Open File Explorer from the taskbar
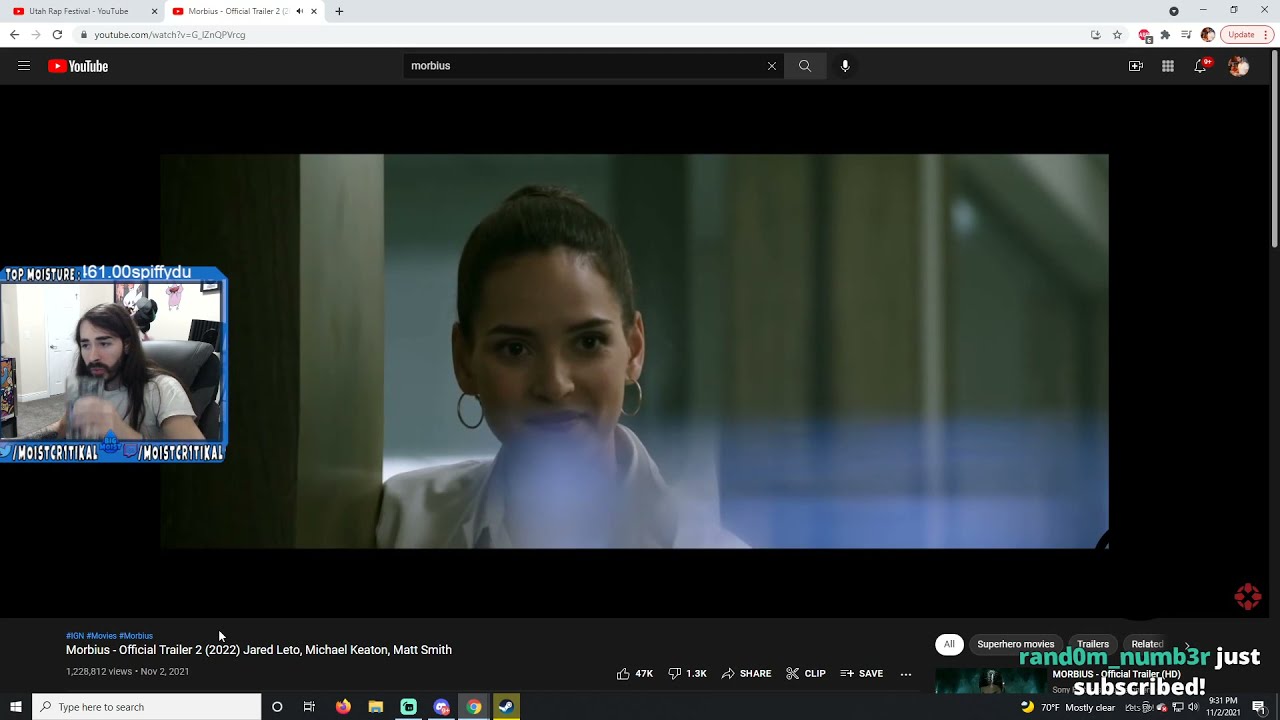The width and height of the screenshot is (1280, 720). pyautogui.click(x=376, y=707)
